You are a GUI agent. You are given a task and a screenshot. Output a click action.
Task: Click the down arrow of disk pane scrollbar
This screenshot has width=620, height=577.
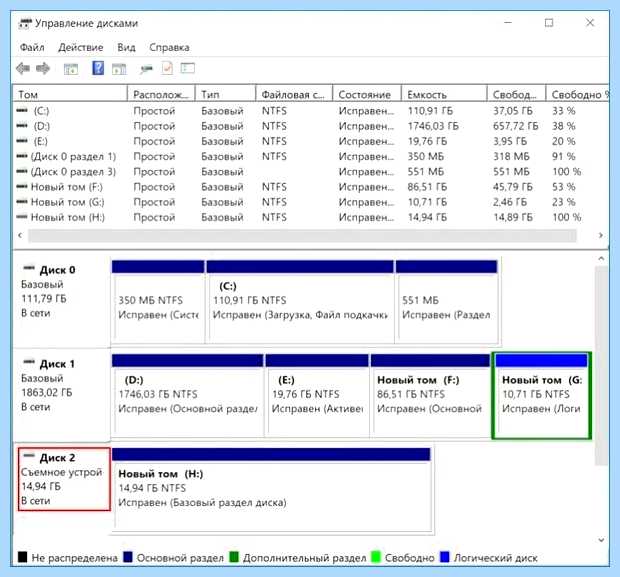(x=601, y=540)
